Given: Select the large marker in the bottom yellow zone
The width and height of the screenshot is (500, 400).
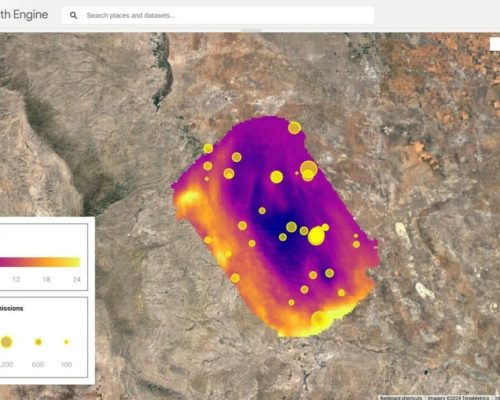Looking at the screenshot, I should tap(319, 319).
